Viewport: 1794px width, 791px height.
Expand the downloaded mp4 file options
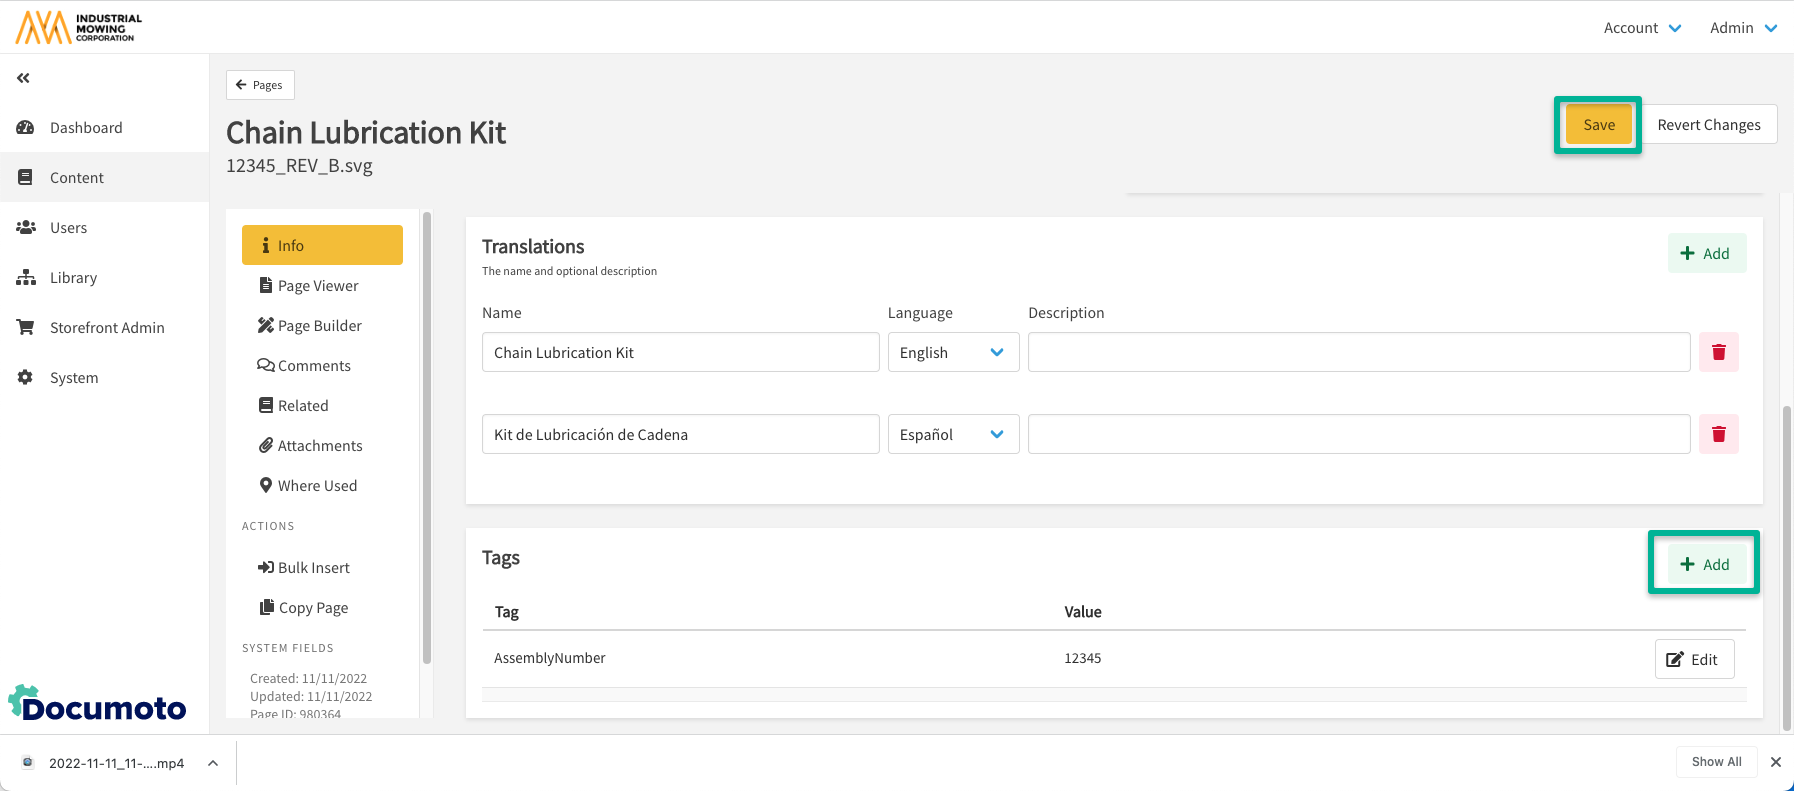pyautogui.click(x=213, y=763)
